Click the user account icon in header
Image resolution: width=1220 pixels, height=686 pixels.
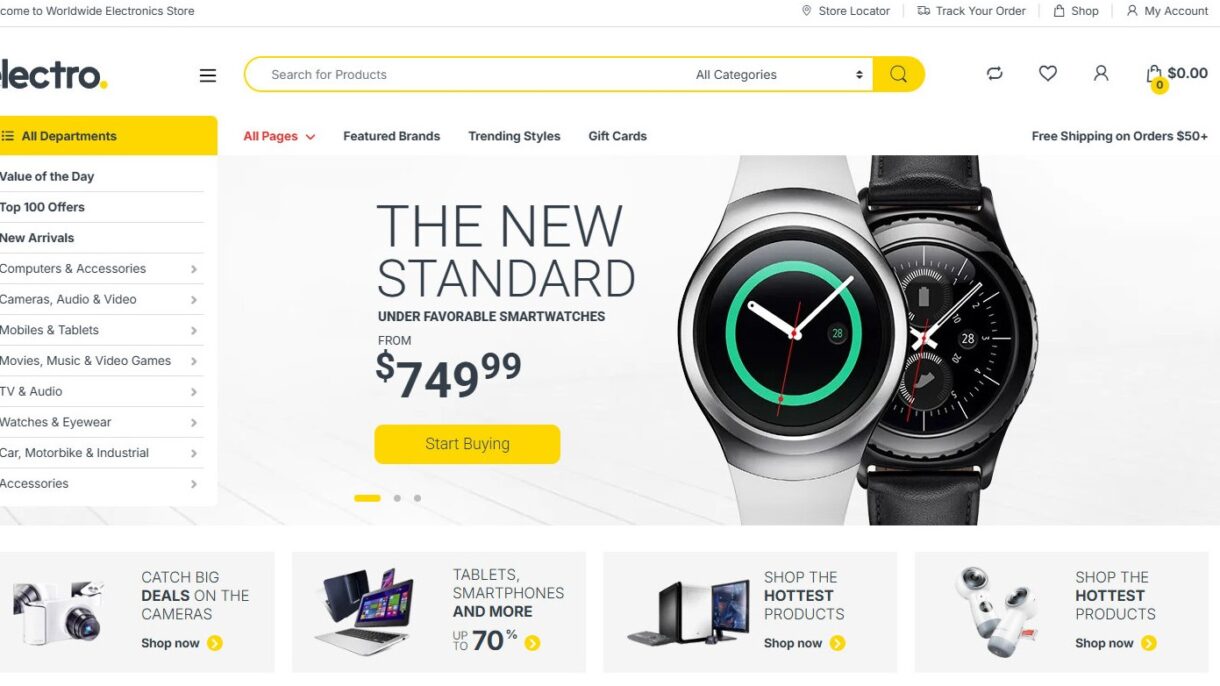[1101, 73]
